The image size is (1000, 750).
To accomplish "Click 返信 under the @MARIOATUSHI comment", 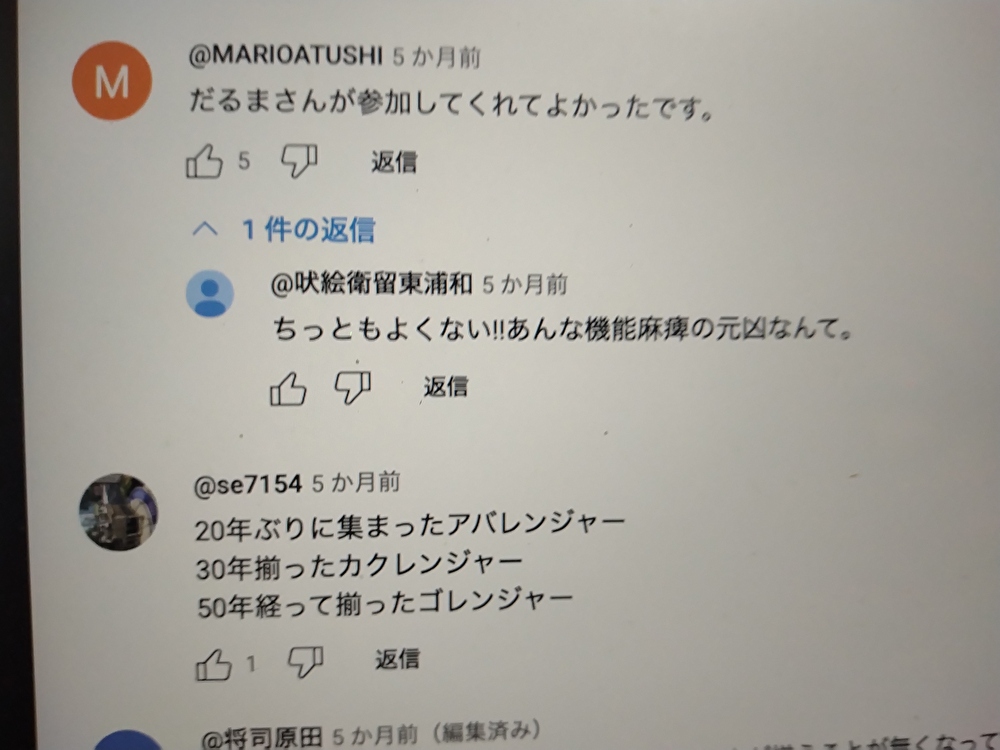I will pos(394,162).
